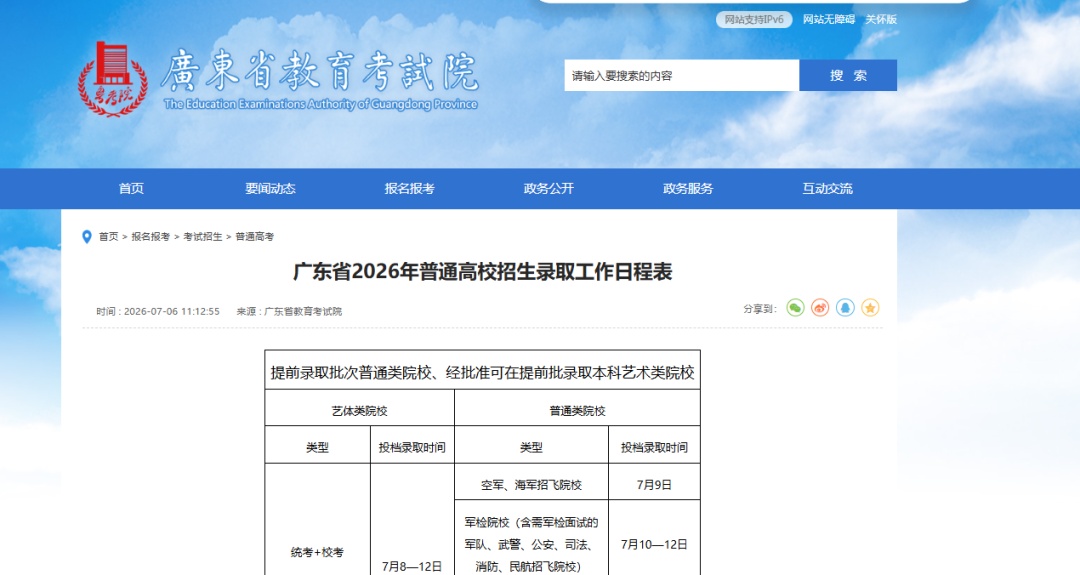Share the article to Weibo icon
The width and height of the screenshot is (1080, 575).
(x=820, y=308)
